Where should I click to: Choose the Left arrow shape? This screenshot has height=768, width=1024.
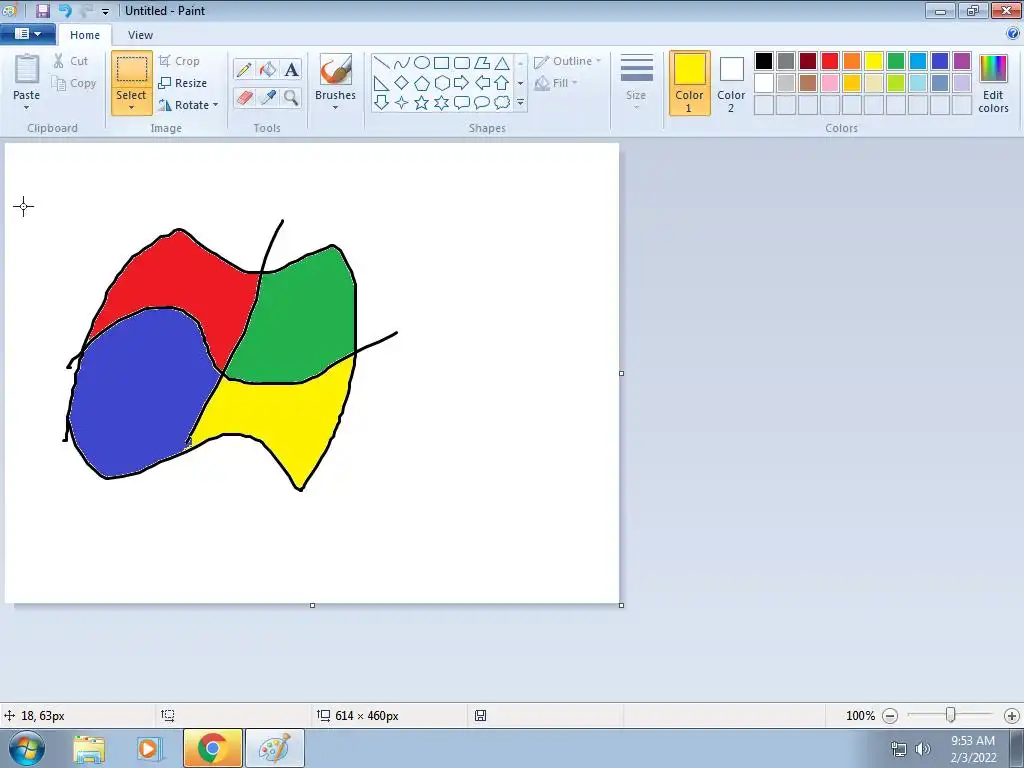(482, 83)
